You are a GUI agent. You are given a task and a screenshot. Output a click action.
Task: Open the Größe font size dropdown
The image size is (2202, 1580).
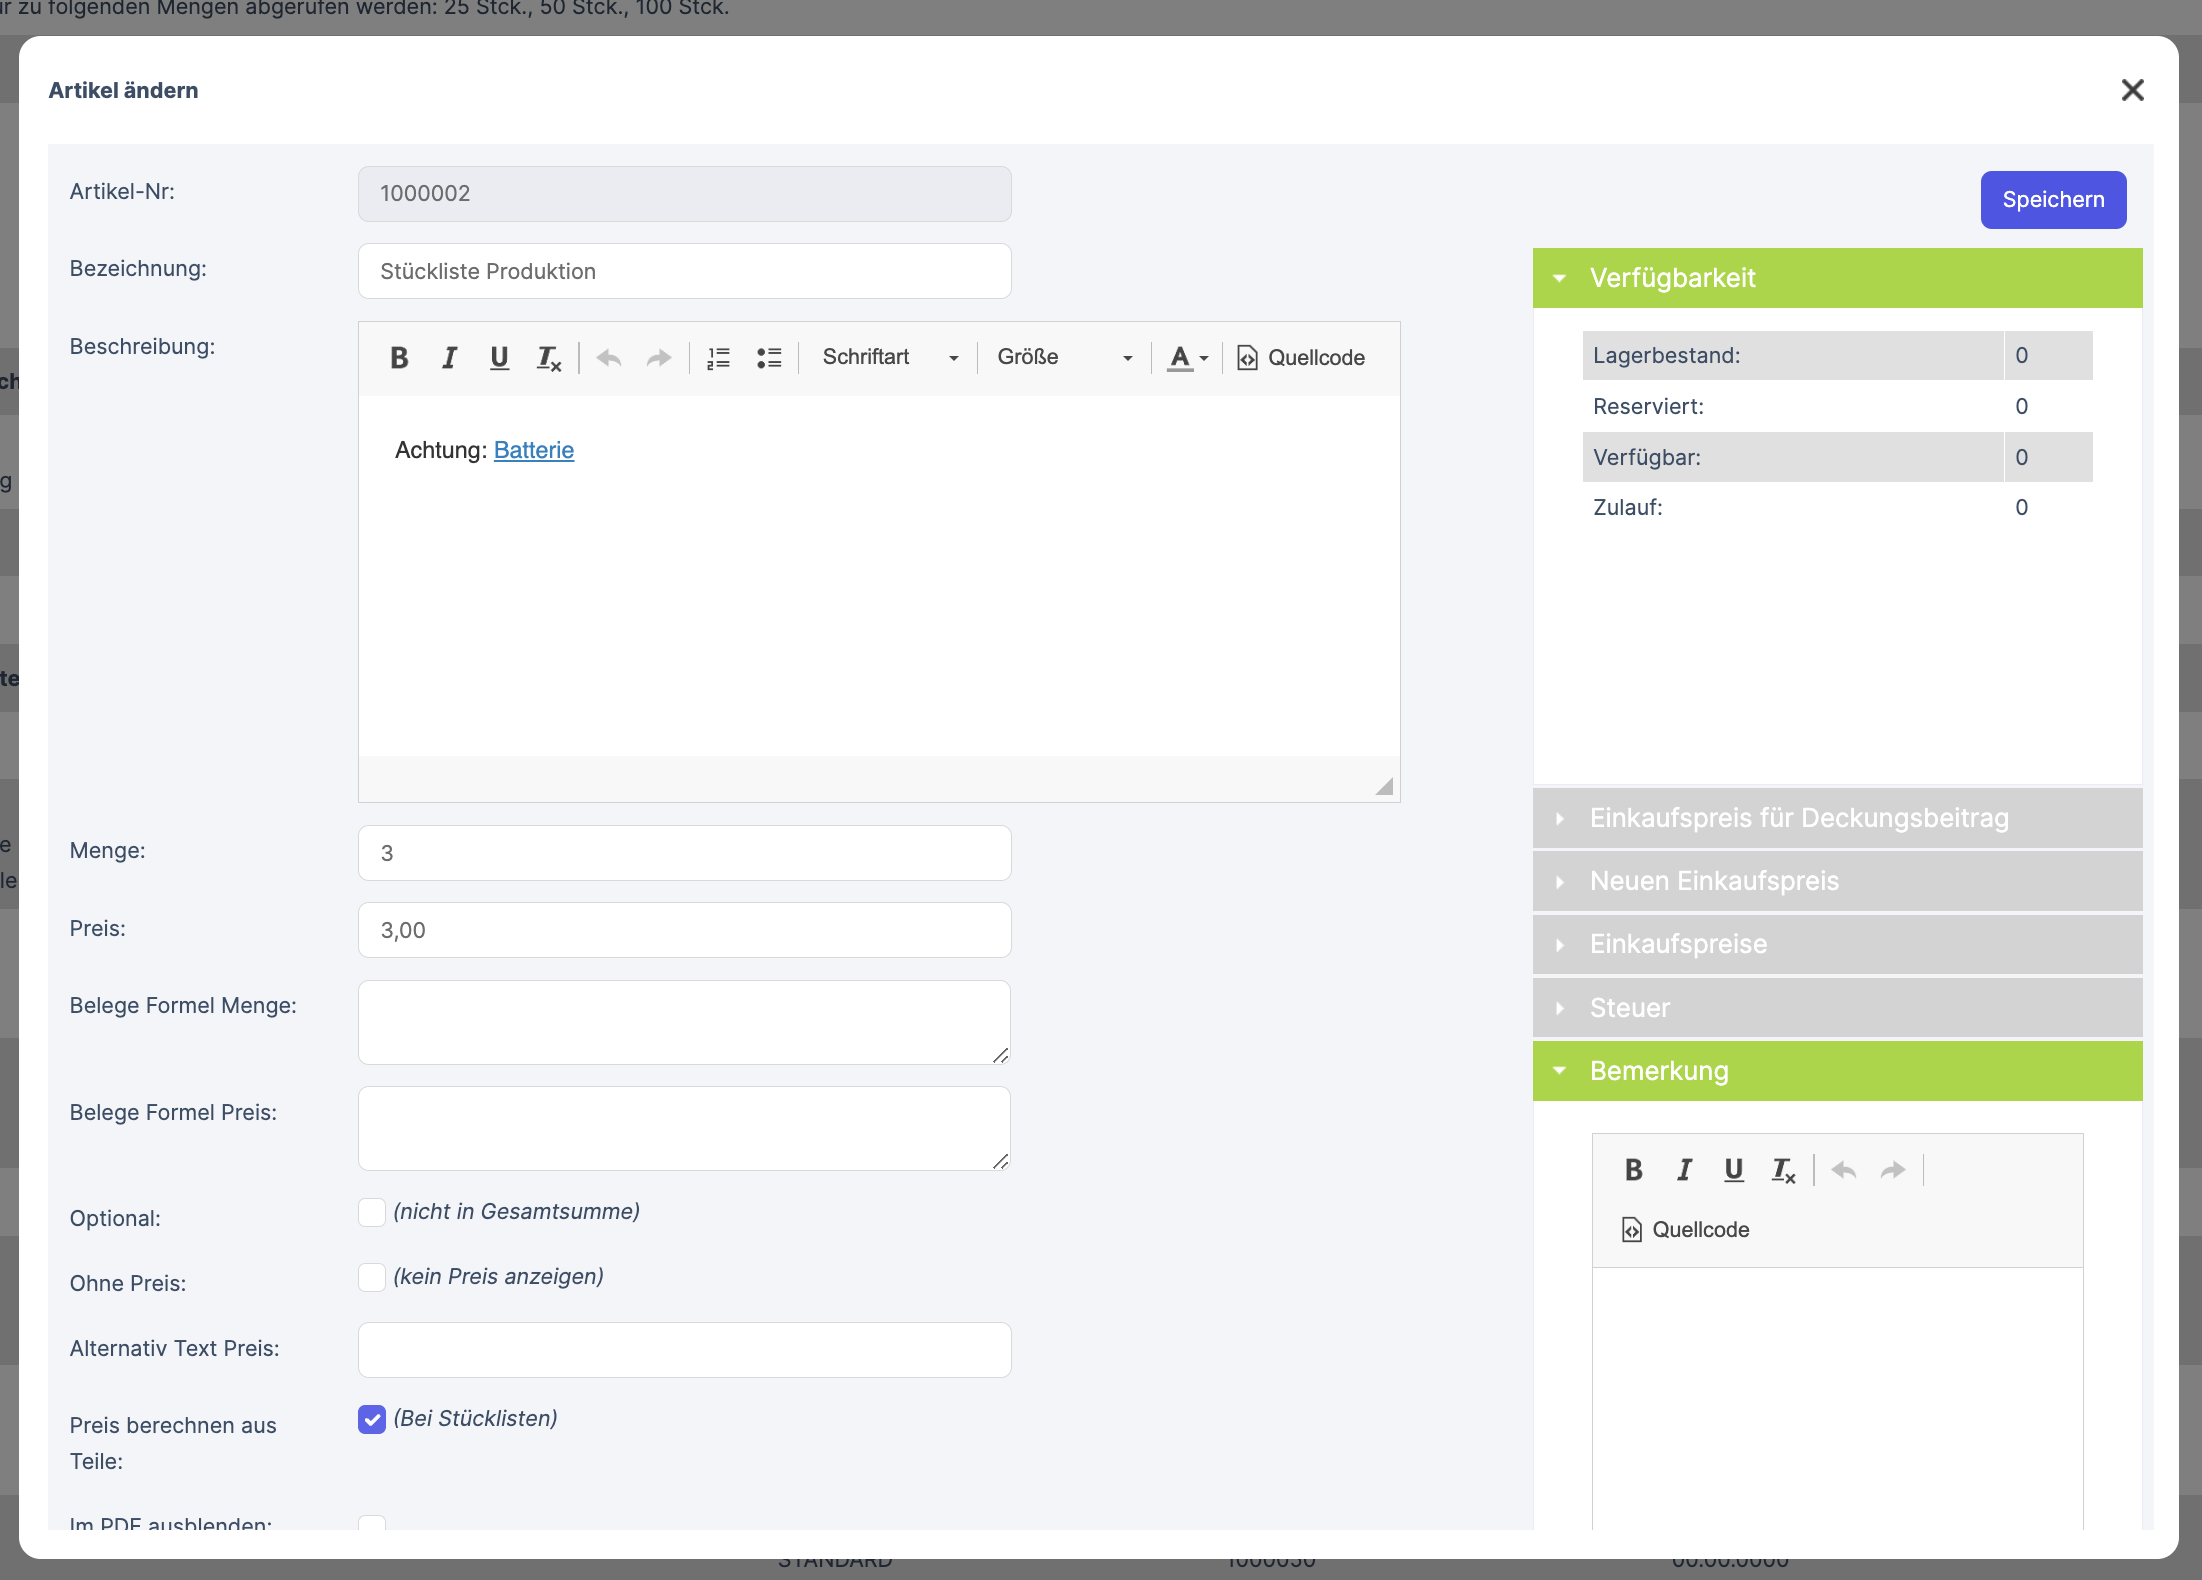click(1064, 358)
